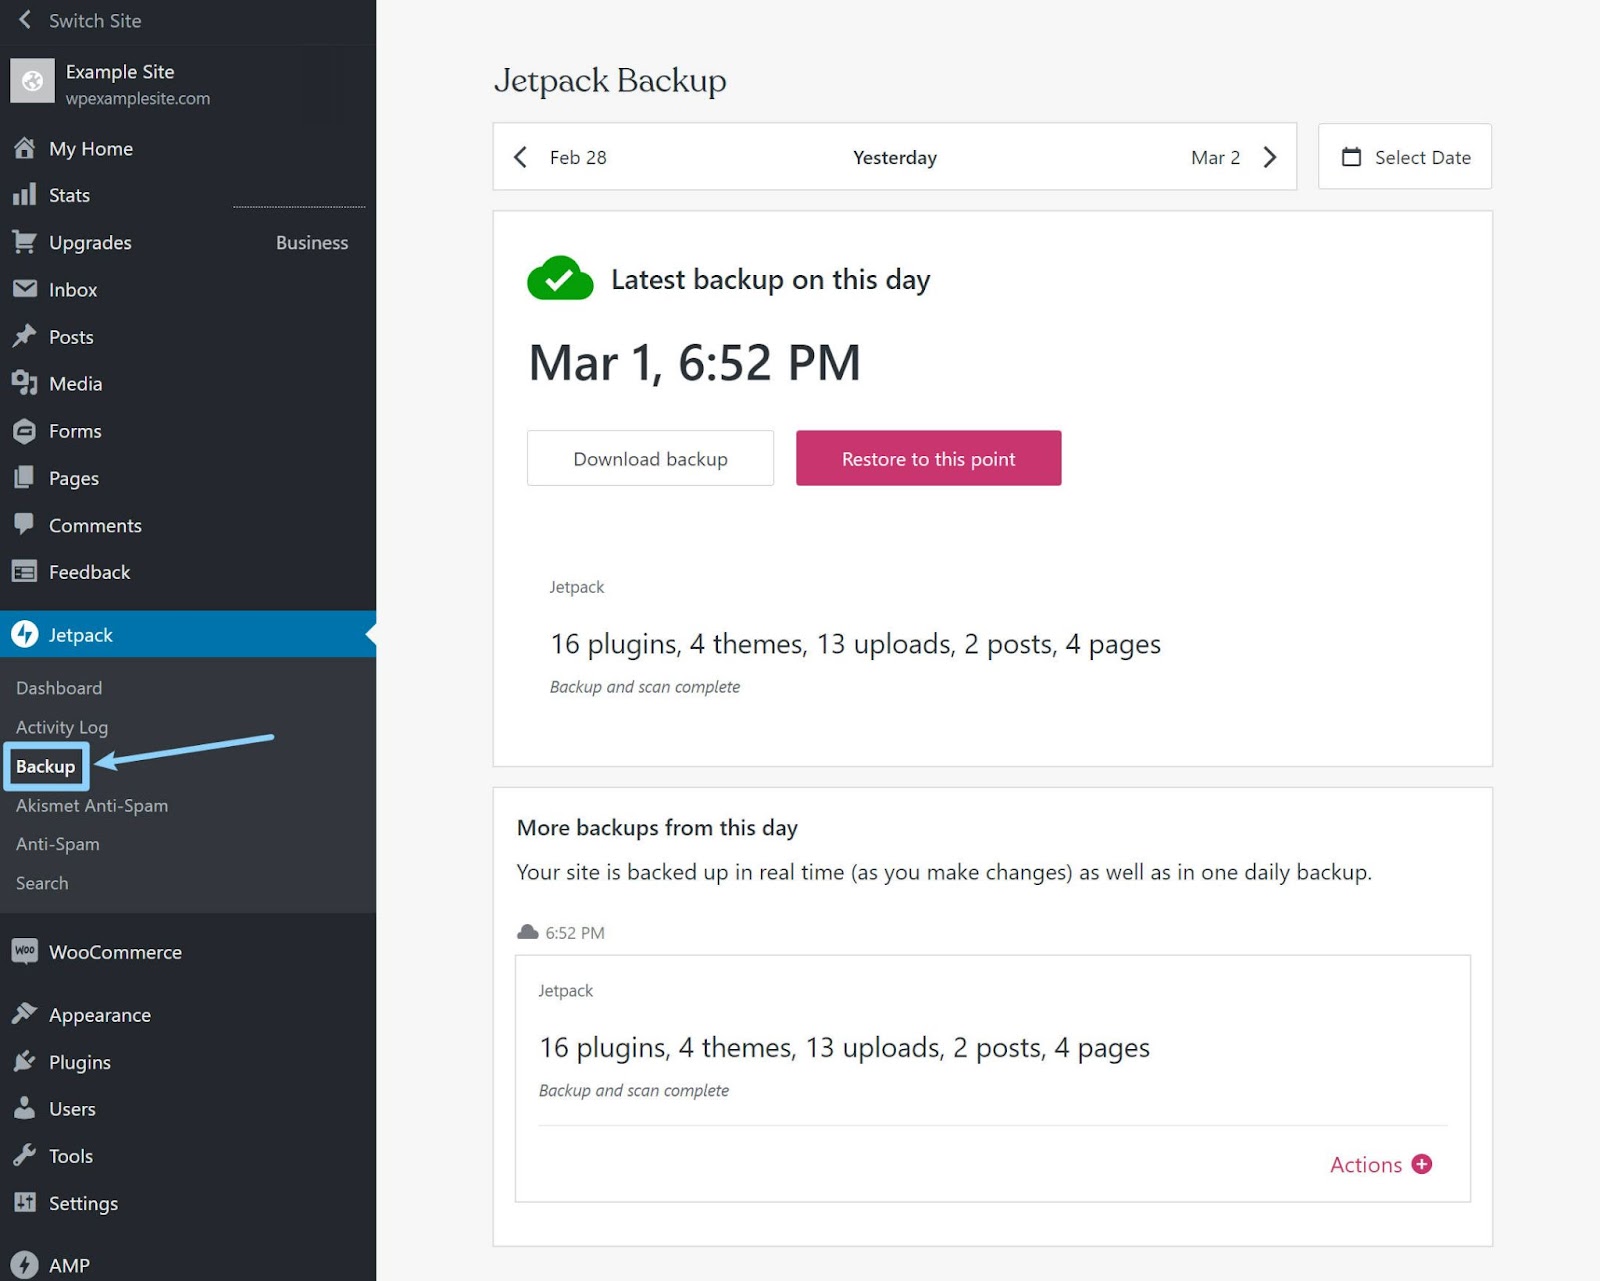
Task: Click the Business plan label
Action: (312, 242)
